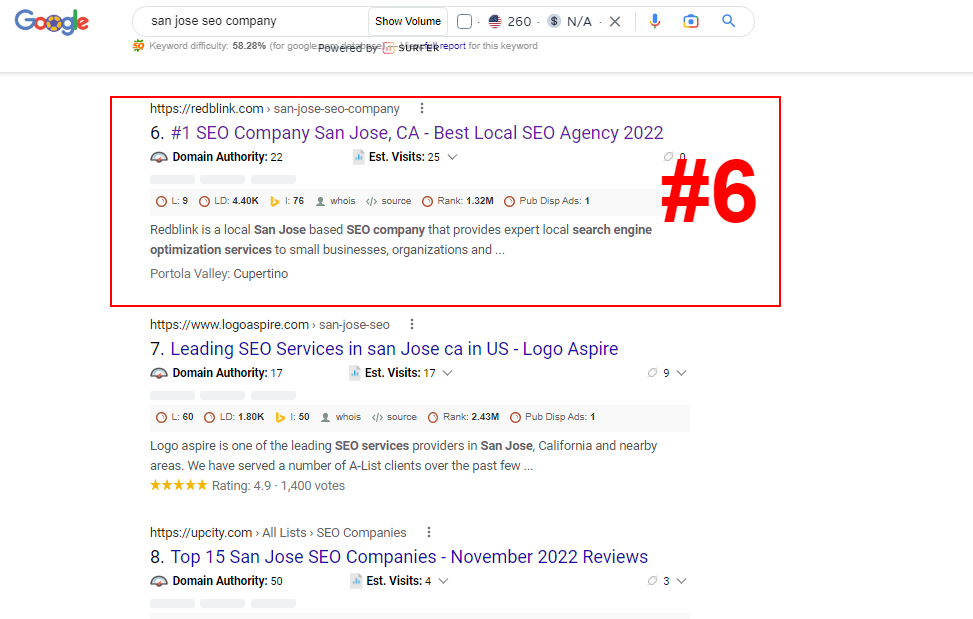Click the Domain Authority speedometer icon on redblink result
Screen dimensions: 973x619
tap(159, 157)
